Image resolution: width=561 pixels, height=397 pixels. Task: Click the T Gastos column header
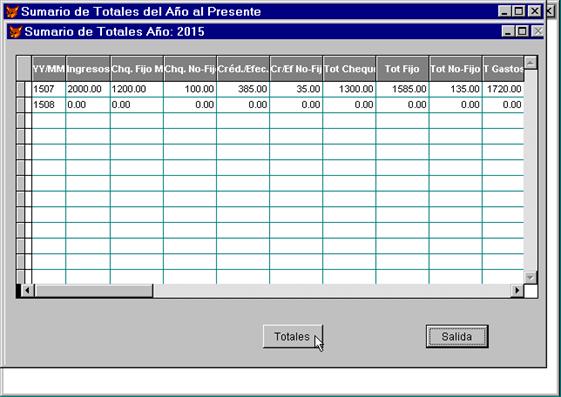[x=503, y=69]
